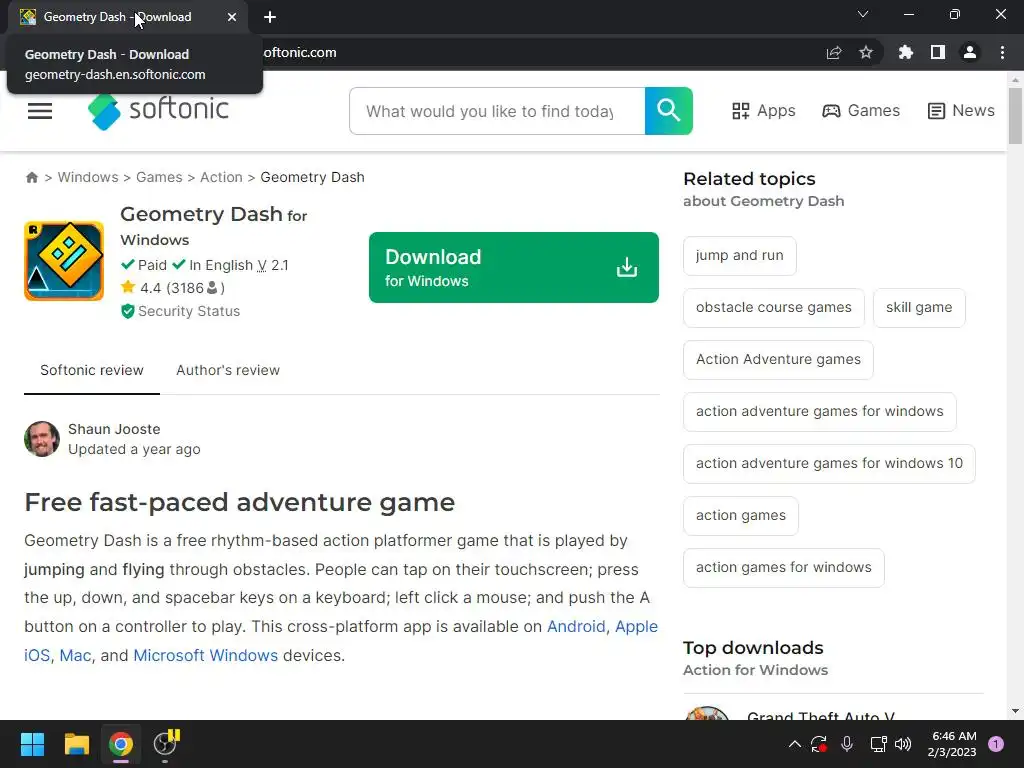Click the Geometry Dash tab title
This screenshot has height=768, width=1024.
[x=118, y=17]
